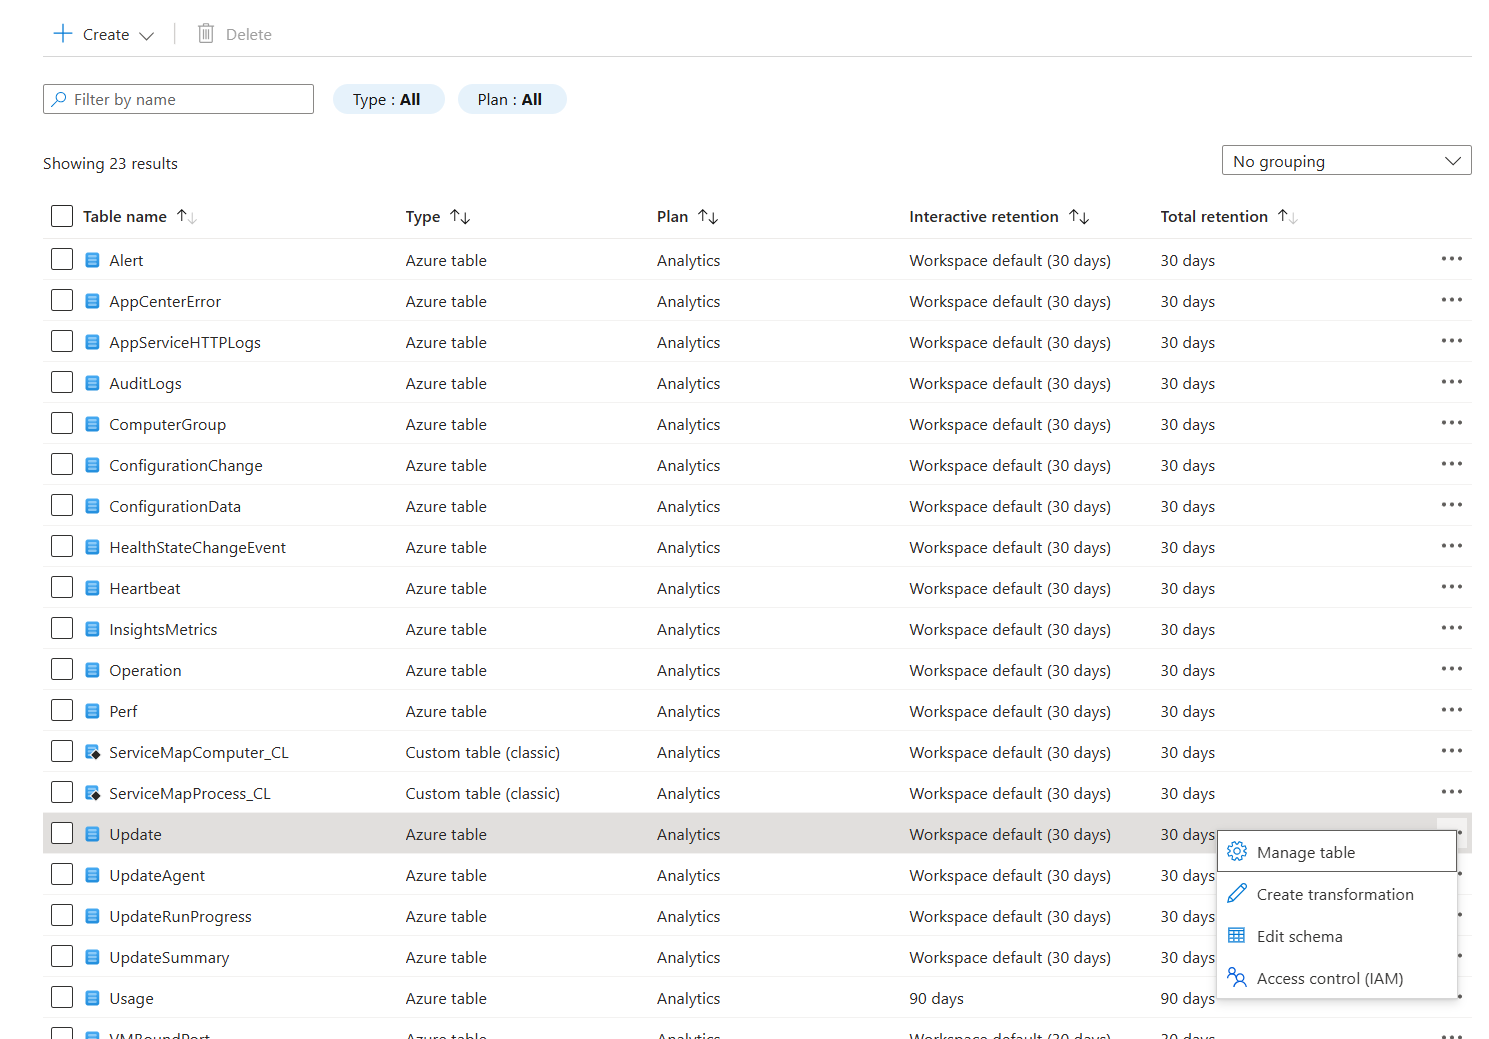This screenshot has height=1039, width=1489.
Task: Sort by Plan column header
Action: pos(687,216)
